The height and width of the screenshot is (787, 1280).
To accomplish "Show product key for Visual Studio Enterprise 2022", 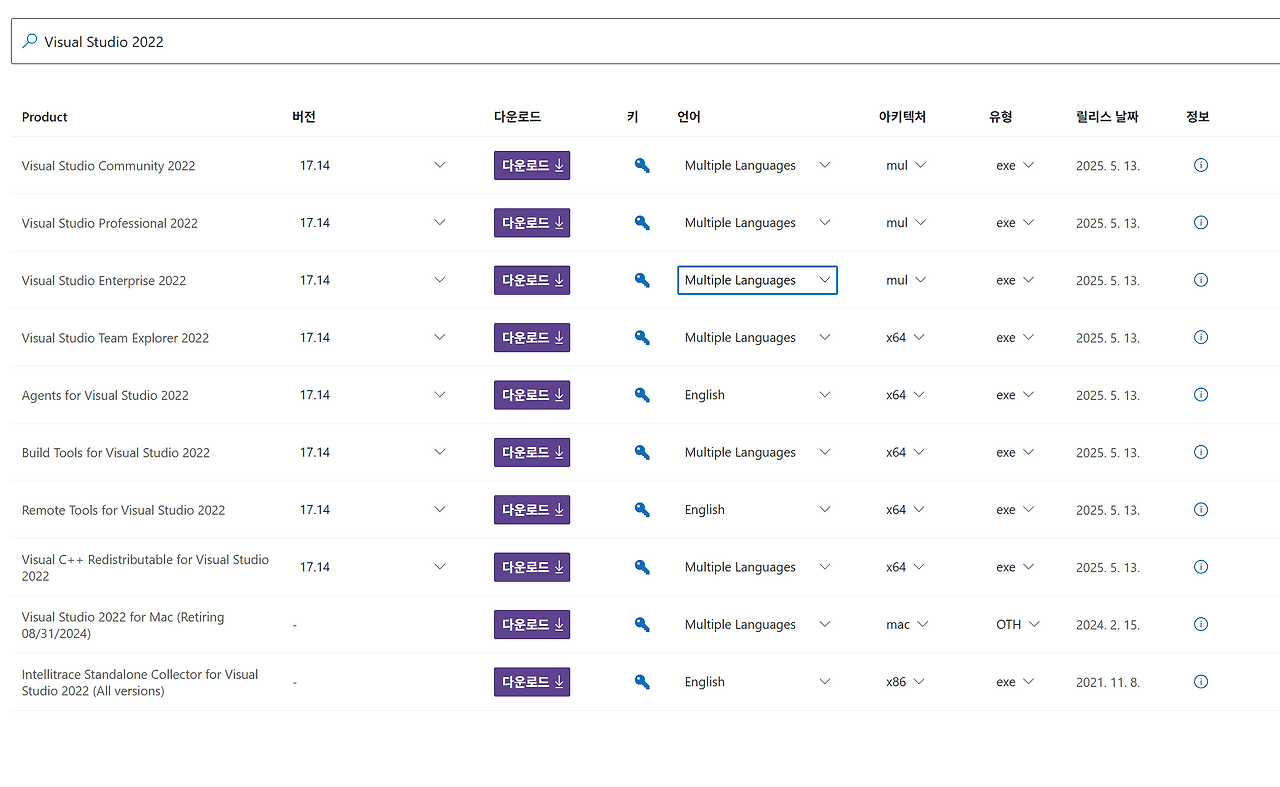I will pyautogui.click(x=642, y=280).
